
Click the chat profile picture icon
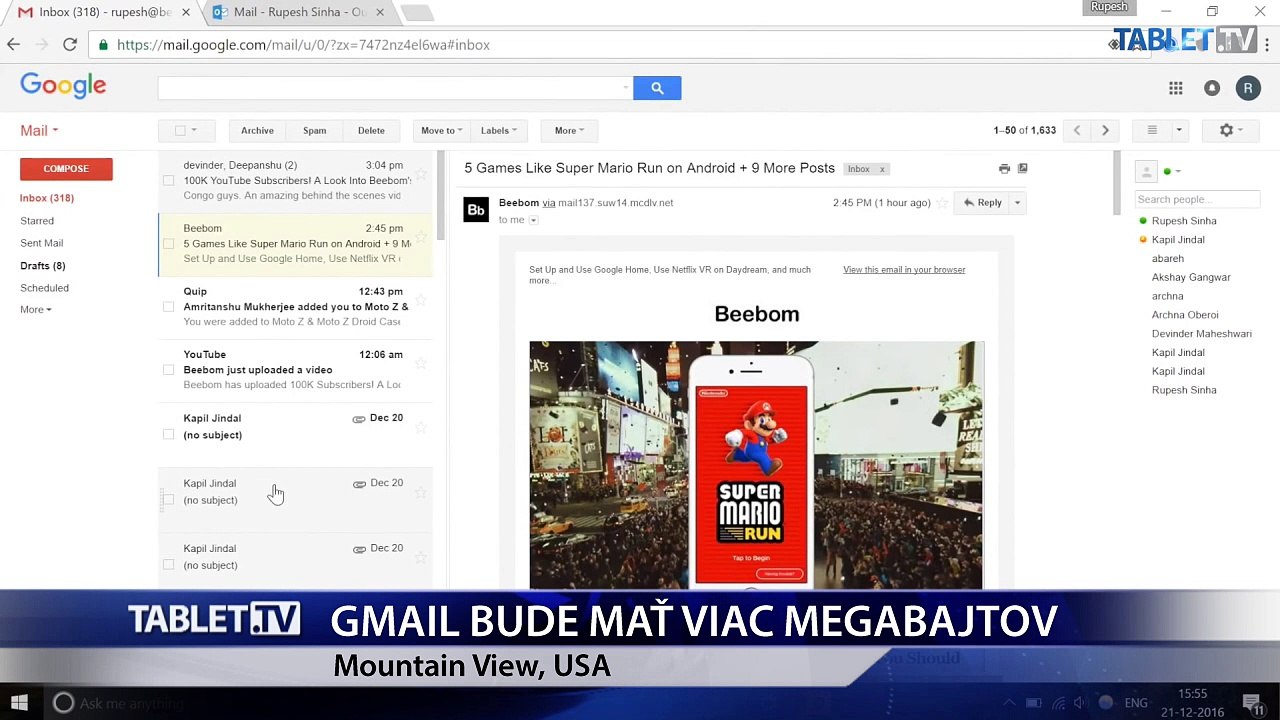pyautogui.click(x=1148, y=172)
